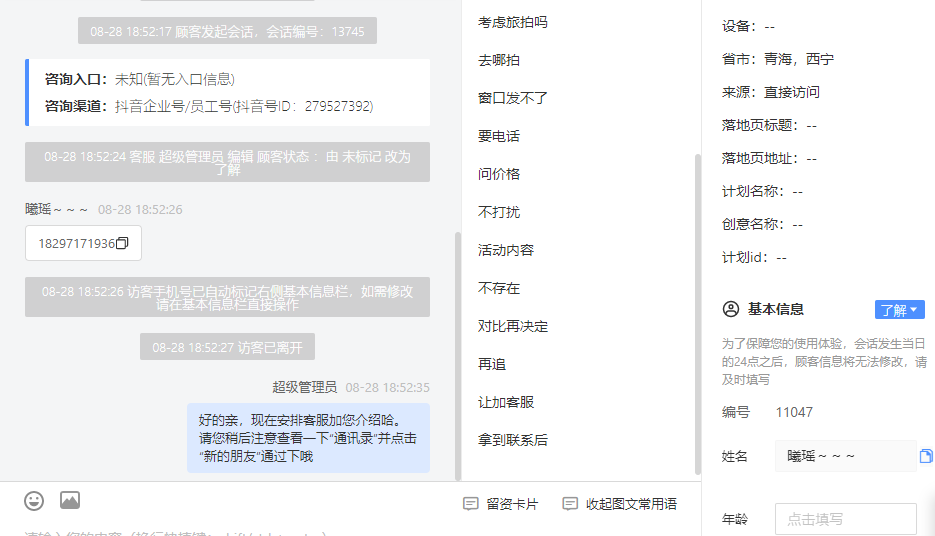This screenshot has height=536, width=935.
Task: Click the 落地页标题 entry
Action: [769, 125]
